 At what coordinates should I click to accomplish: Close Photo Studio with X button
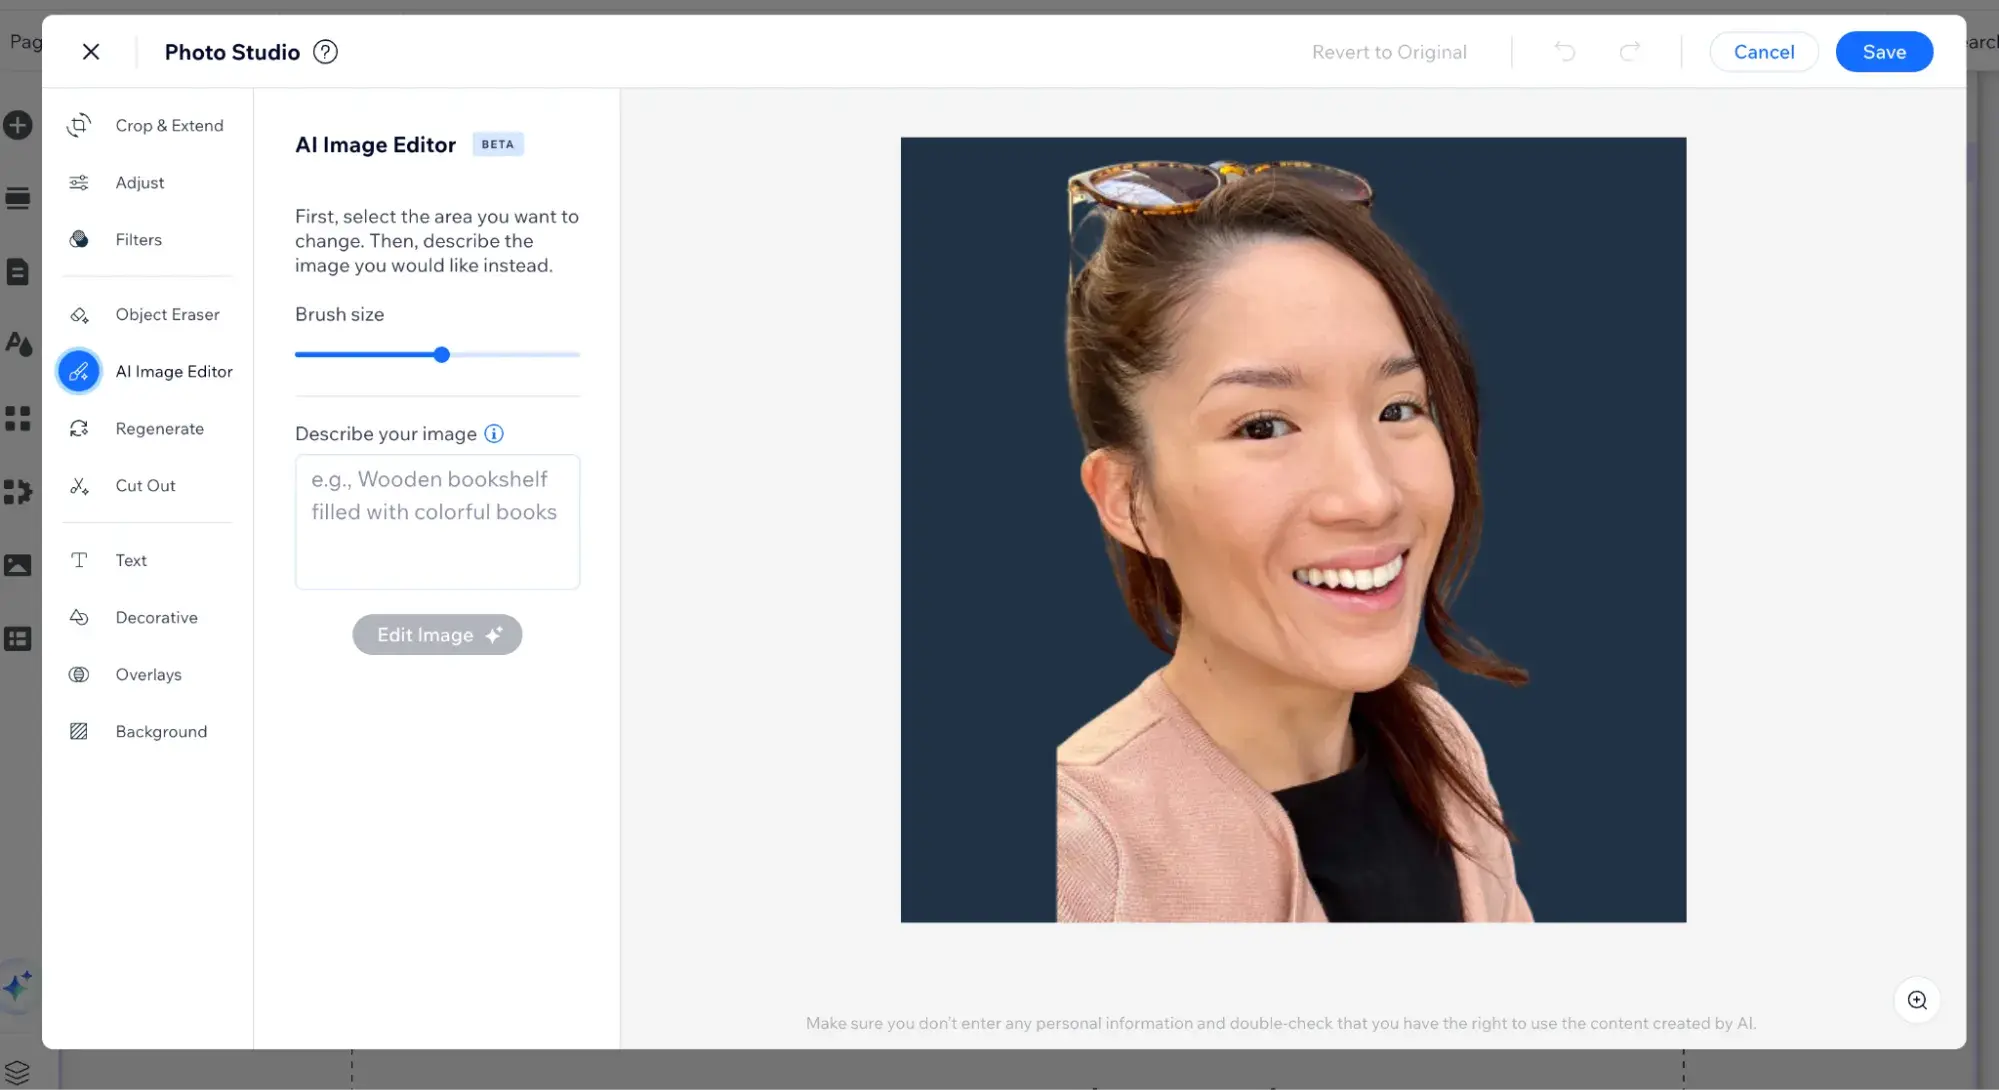91,52
